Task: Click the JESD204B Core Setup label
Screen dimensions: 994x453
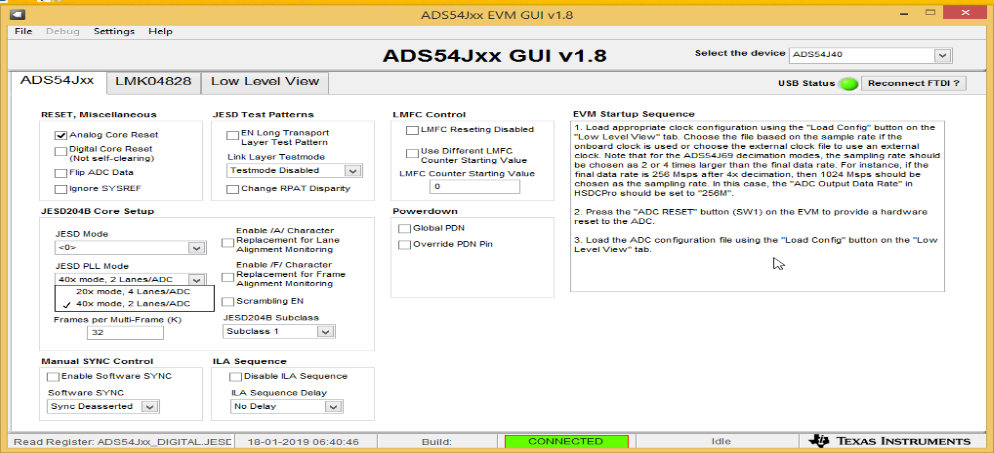Action: (98, 211)
